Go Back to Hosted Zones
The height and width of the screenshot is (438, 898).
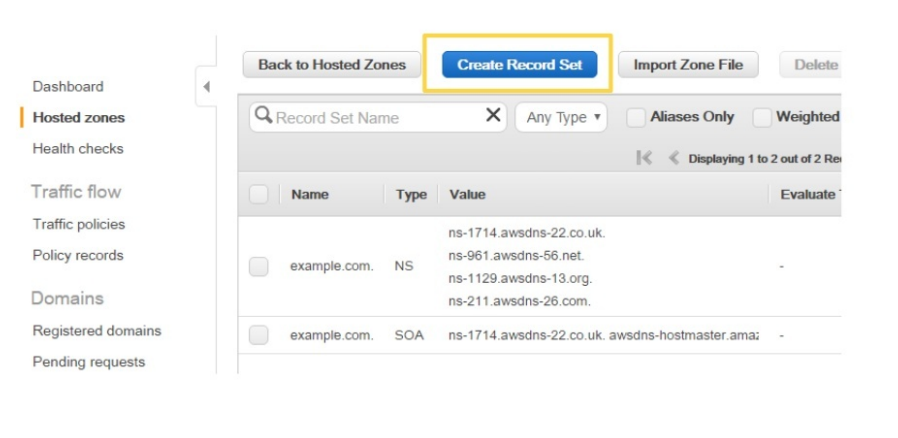(x=332, y=65)
